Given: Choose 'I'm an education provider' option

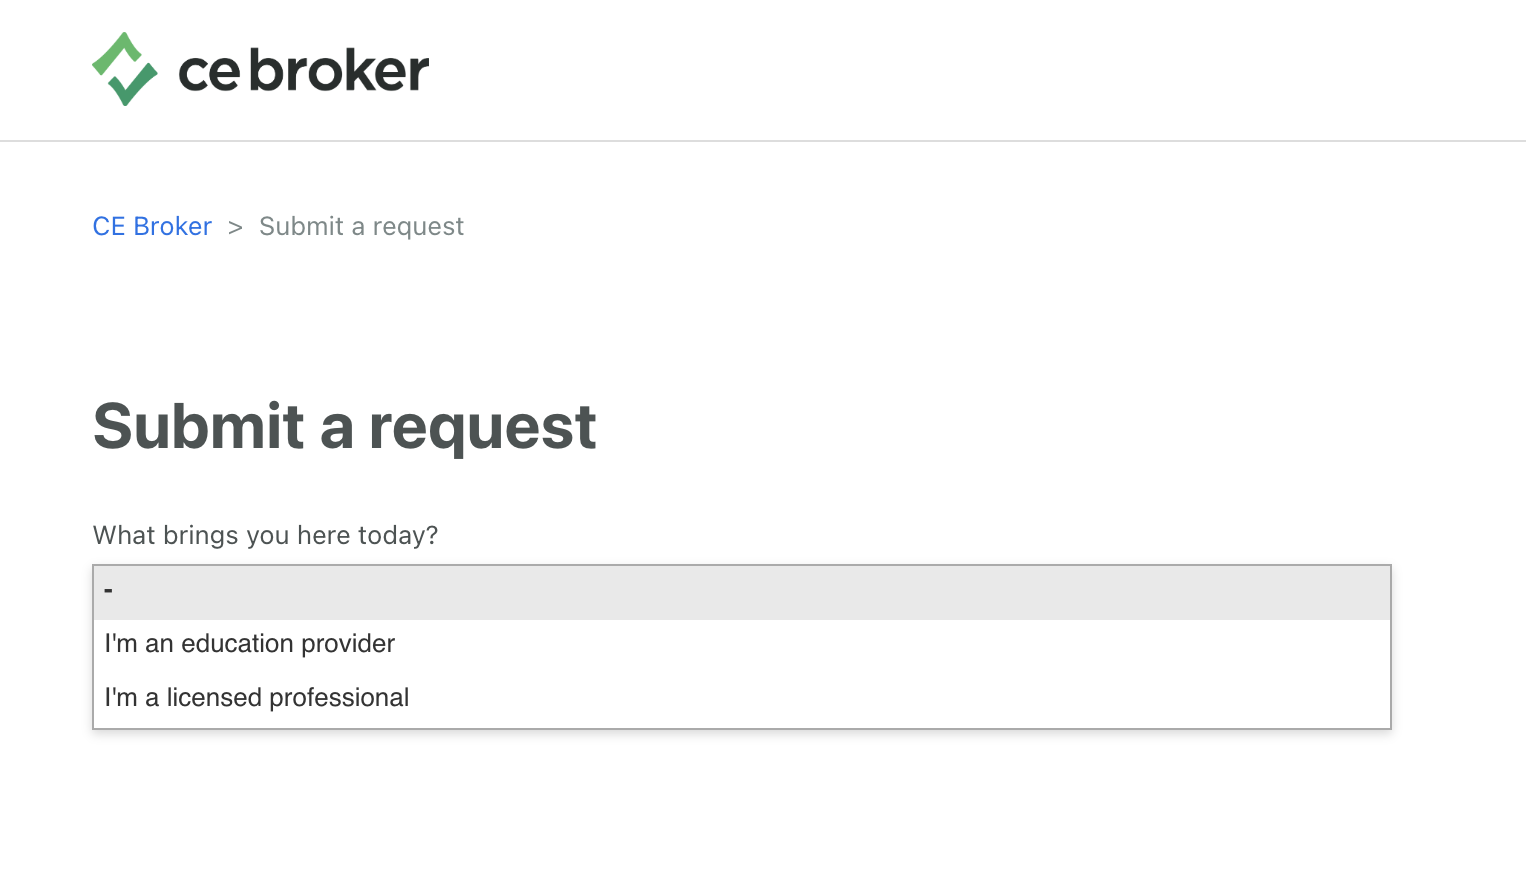Looking at the screenshot, I should pyautogui.click(x=742, y=644).
